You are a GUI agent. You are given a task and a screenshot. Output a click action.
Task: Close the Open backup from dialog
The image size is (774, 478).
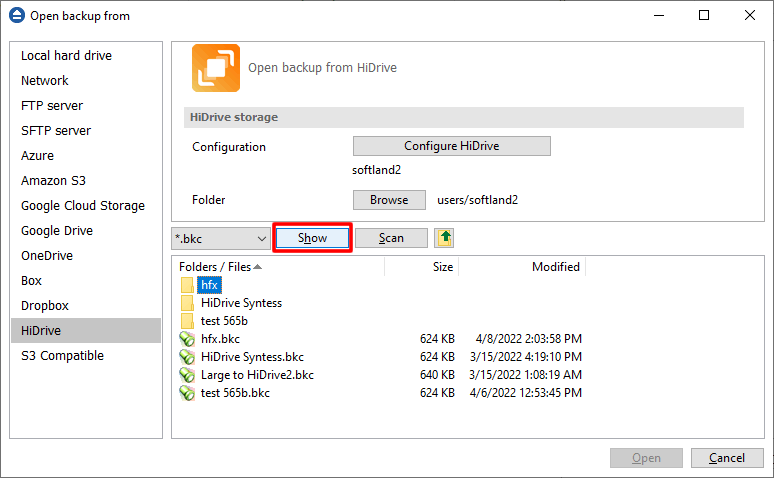pyautogui.click(x=750, y=15)
